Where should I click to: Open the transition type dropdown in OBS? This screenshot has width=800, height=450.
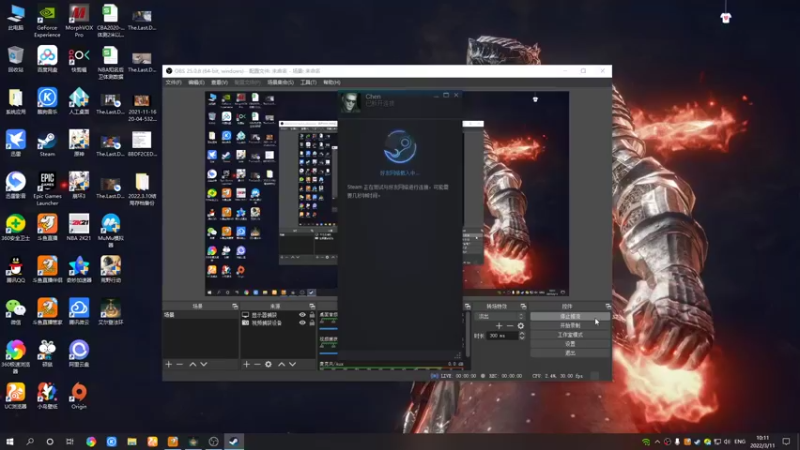499,316
